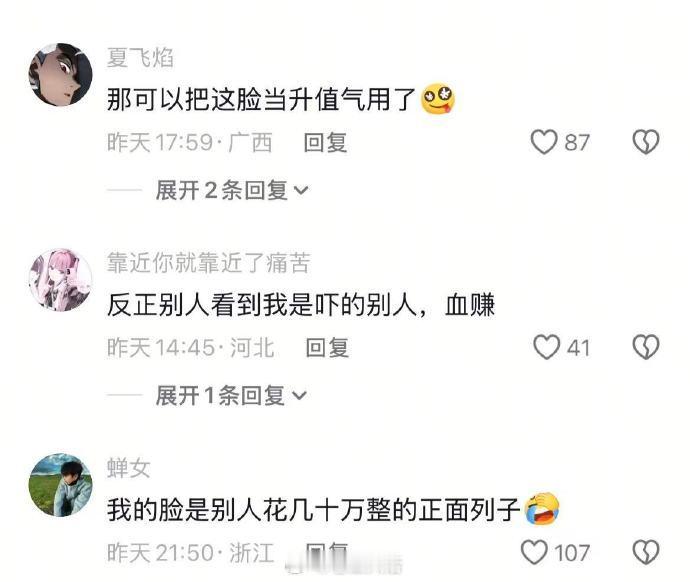Image resolution: width=690 pixels, height=582 pixels.
Task: Reply to the 血赚 comment
Action: (x=327, y=348)
